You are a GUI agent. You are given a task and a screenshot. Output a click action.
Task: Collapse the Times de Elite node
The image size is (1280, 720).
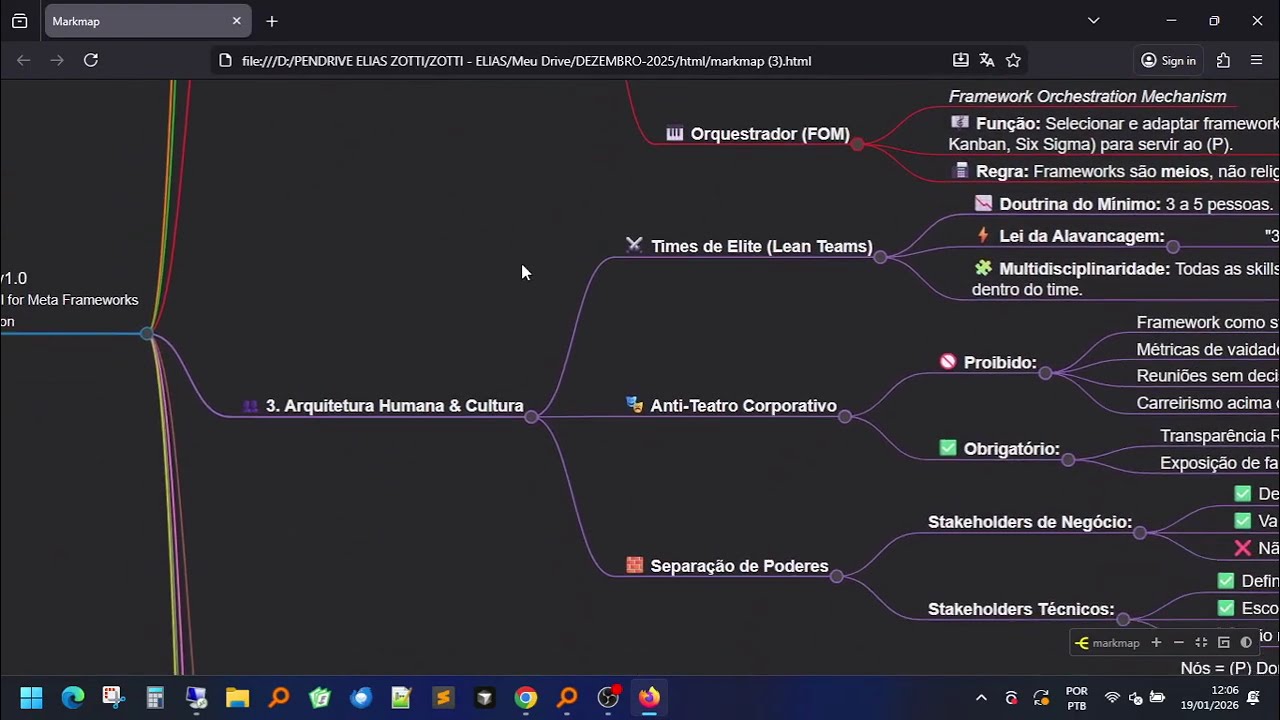pyautogui.click(x=880, y=257)
